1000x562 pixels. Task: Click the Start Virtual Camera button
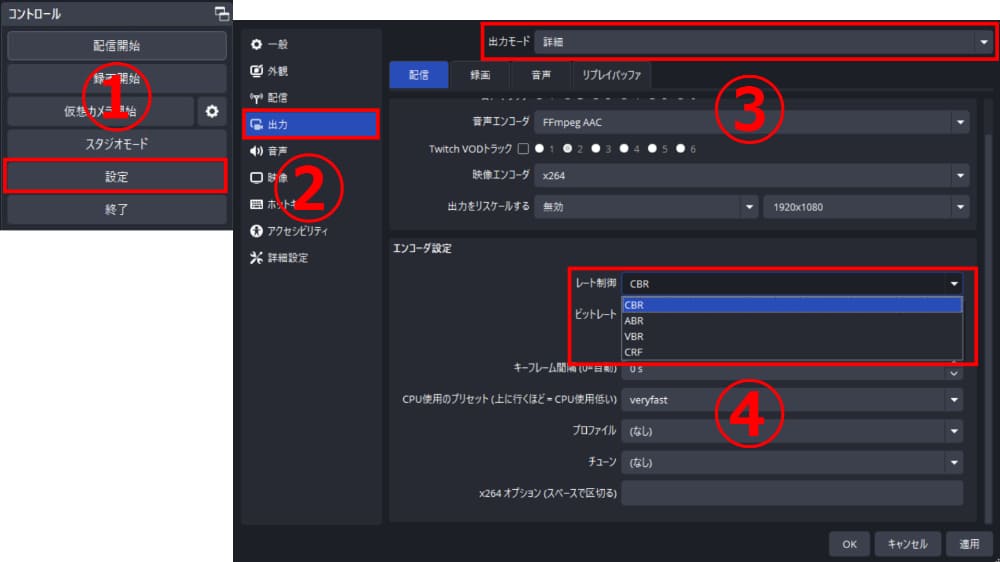click(100, 112)
